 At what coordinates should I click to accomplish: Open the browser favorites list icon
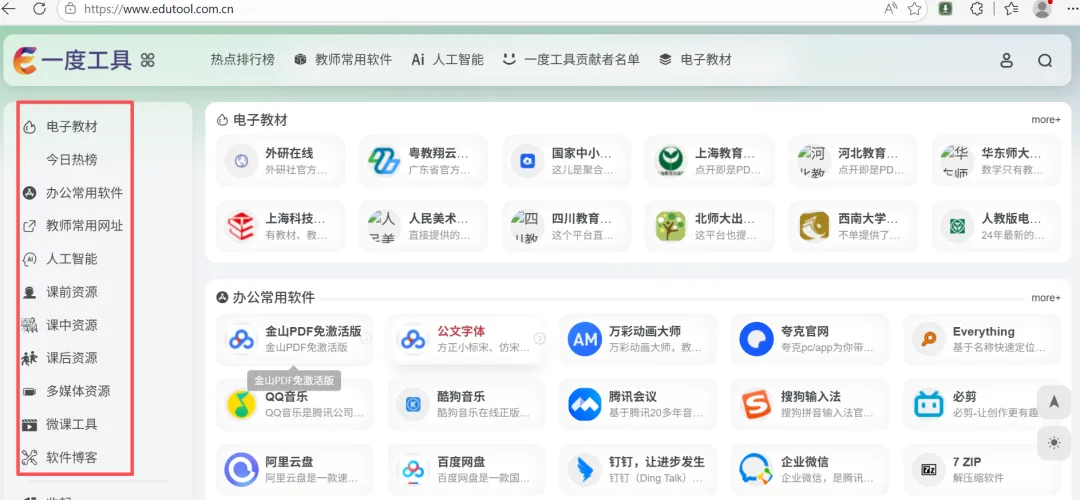(1011, 9)
